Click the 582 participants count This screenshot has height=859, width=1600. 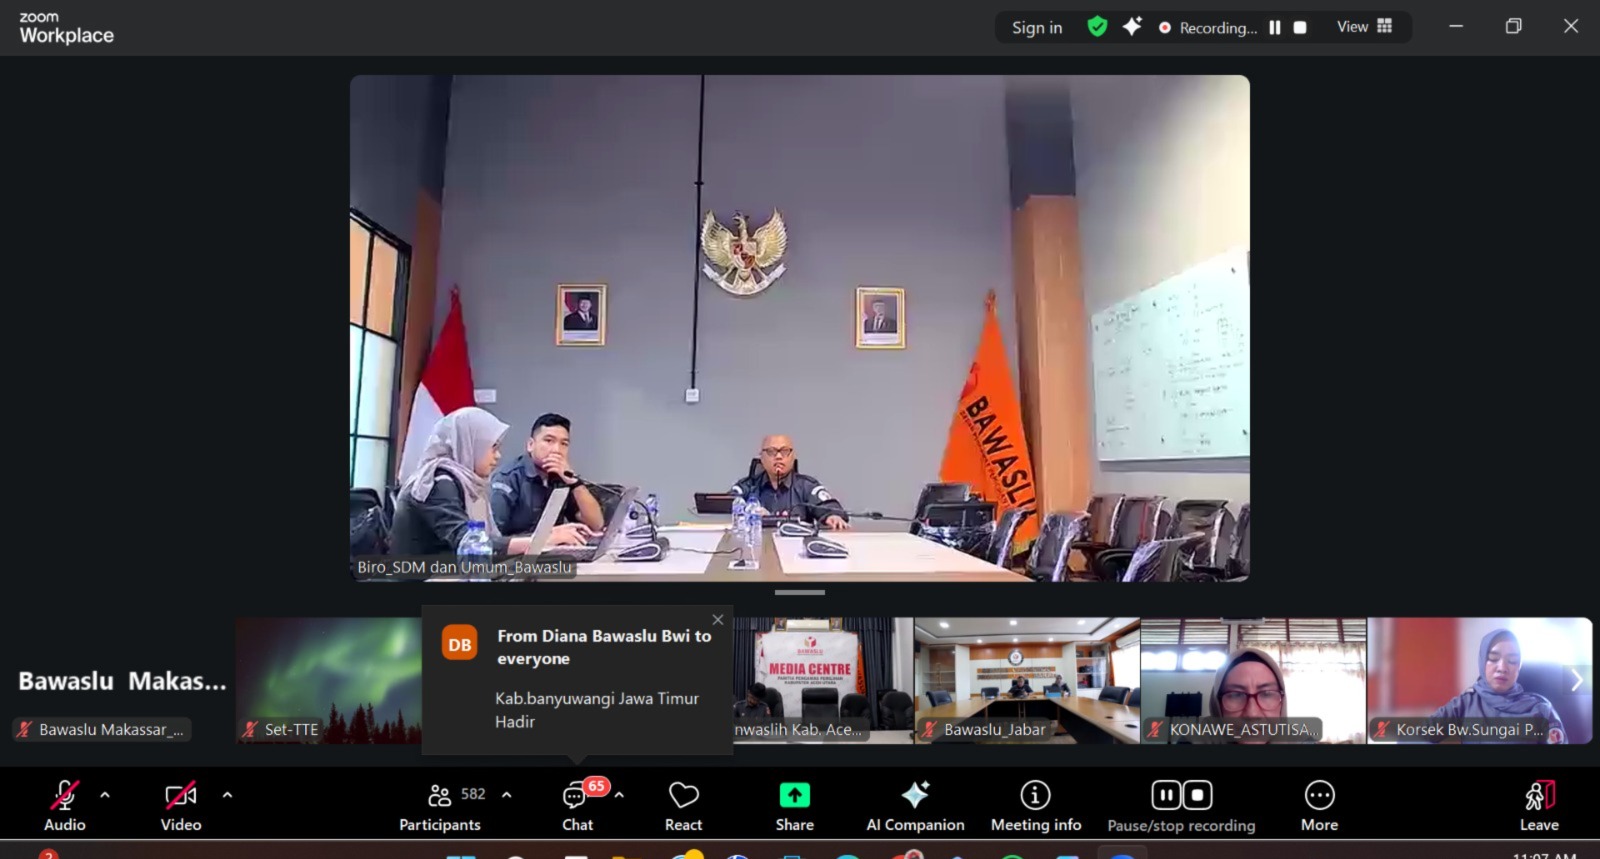pos(473,794)
